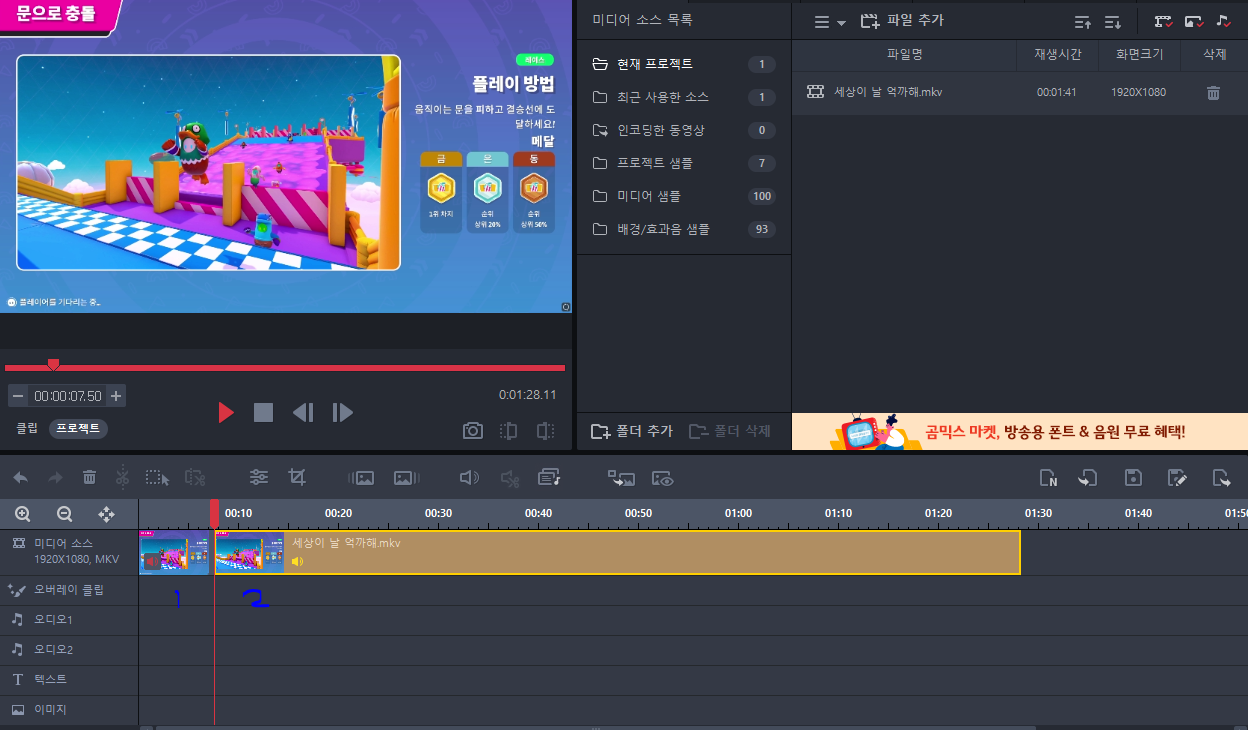Delete 세상이 날 억까해.mkv from the list

pyautogui.click(x=1213, y=92)
